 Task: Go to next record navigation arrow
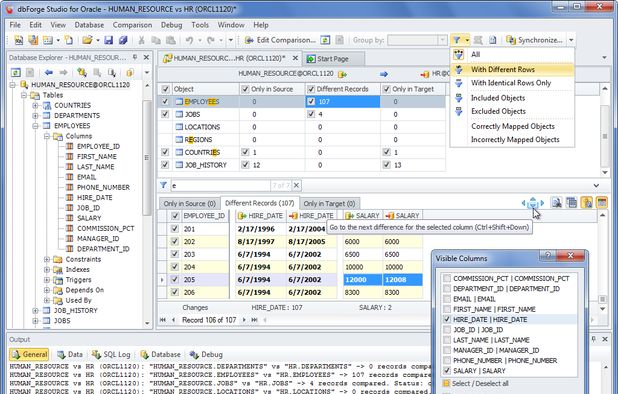click(x=244, y=320)
